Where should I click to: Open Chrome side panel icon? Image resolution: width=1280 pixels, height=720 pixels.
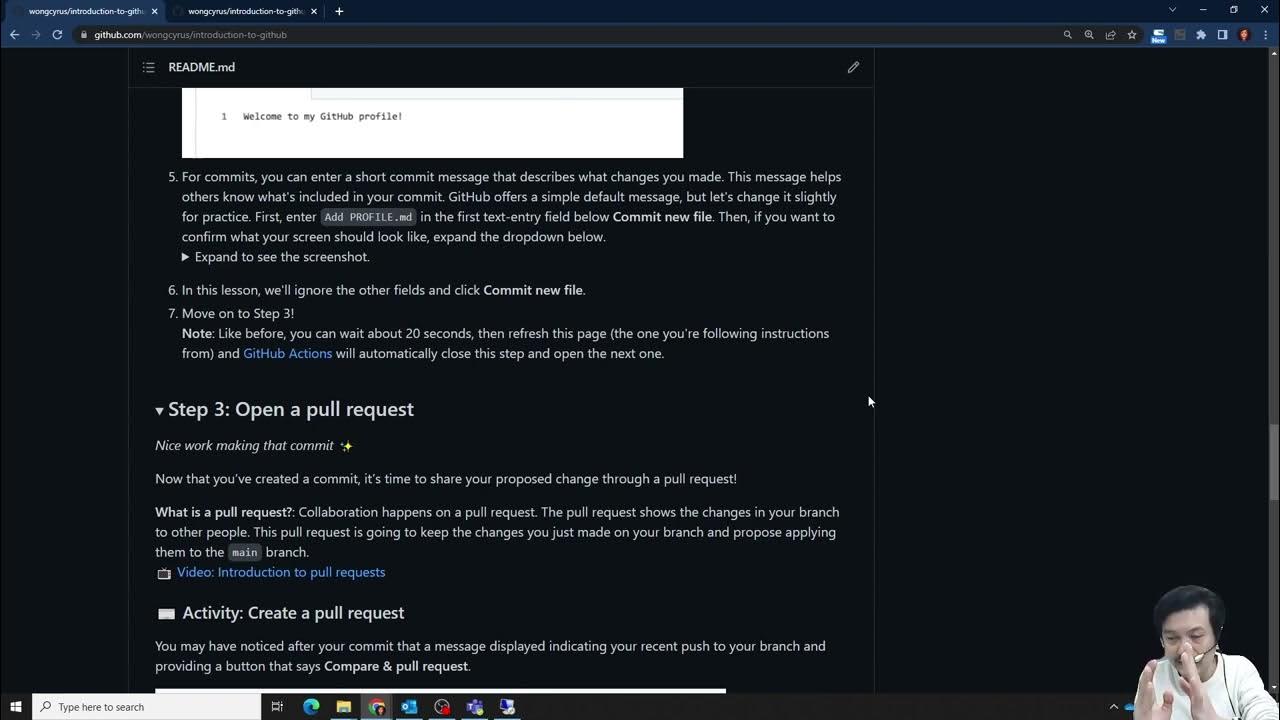tap(1222, 35)
